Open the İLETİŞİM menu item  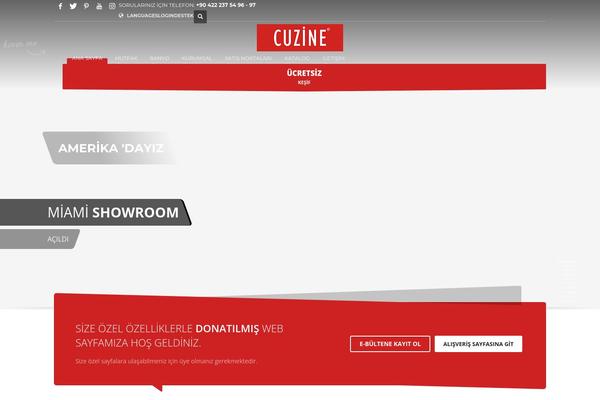(333, 59)
